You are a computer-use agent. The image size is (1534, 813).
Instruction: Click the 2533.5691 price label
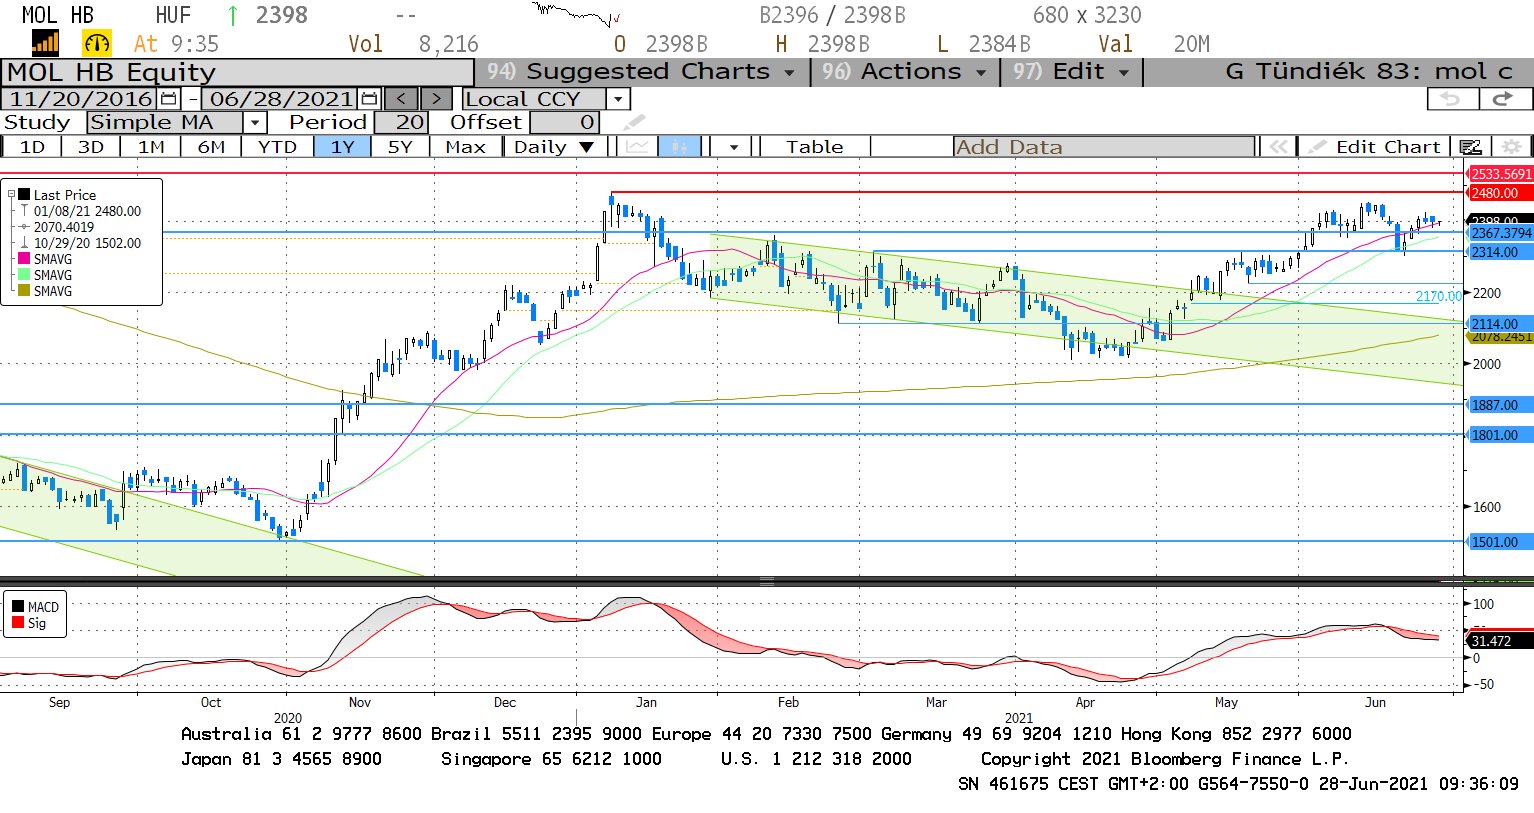[1501, 174]
